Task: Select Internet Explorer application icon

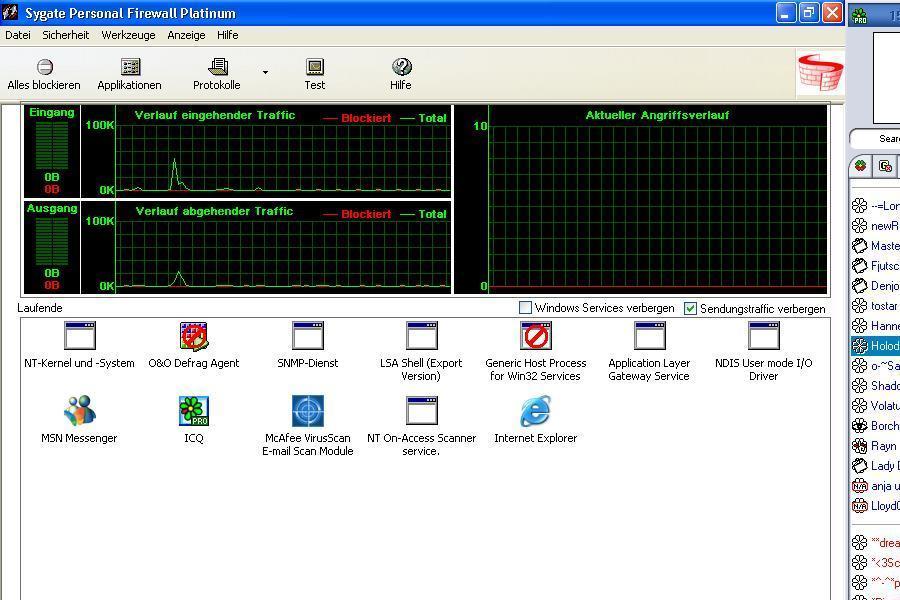Action: [536, 411]
